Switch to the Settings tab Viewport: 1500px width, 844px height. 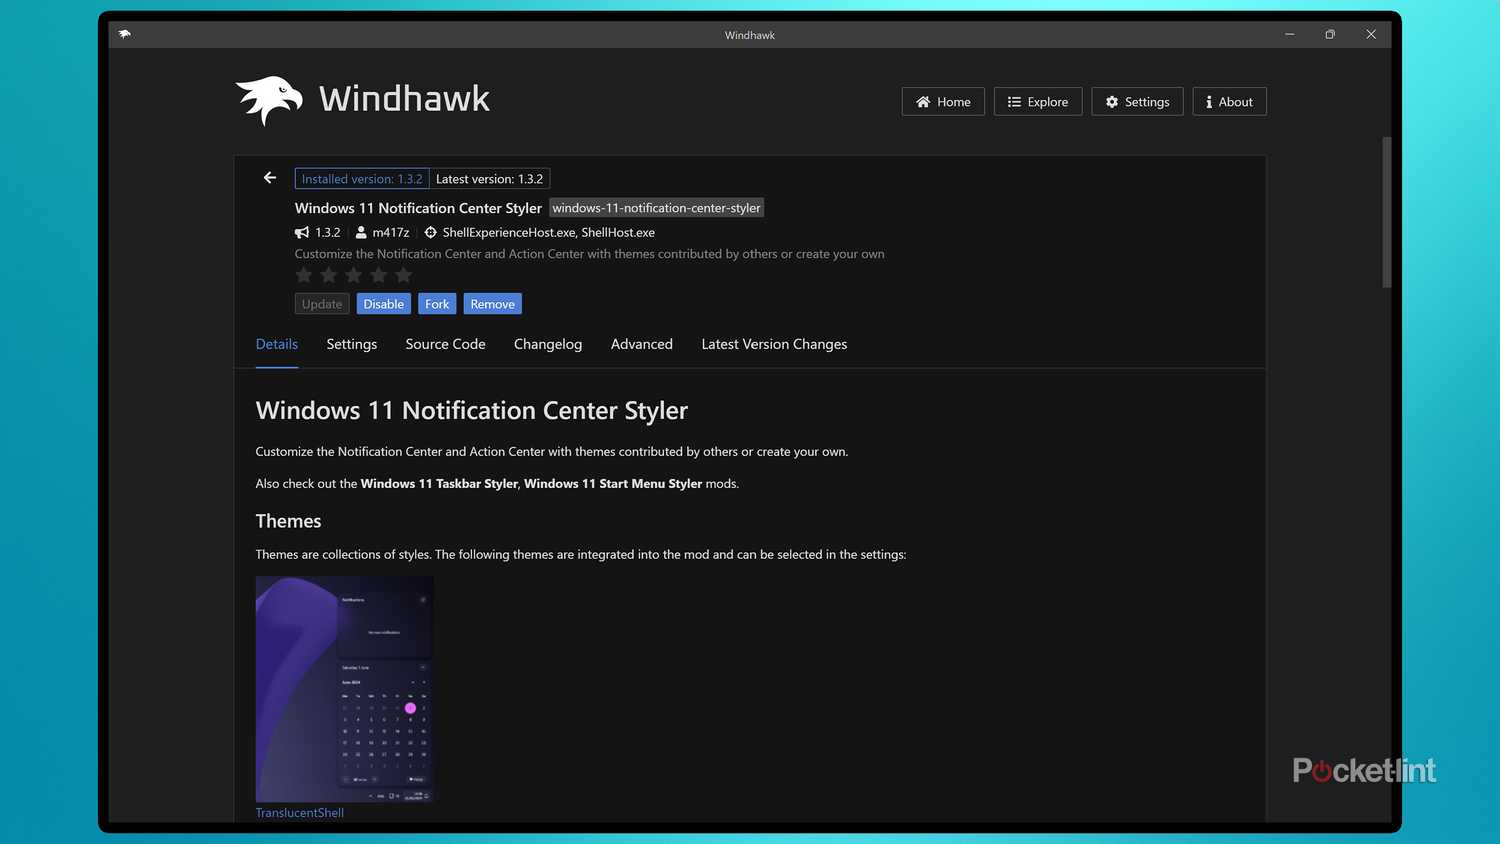[351, 344]
